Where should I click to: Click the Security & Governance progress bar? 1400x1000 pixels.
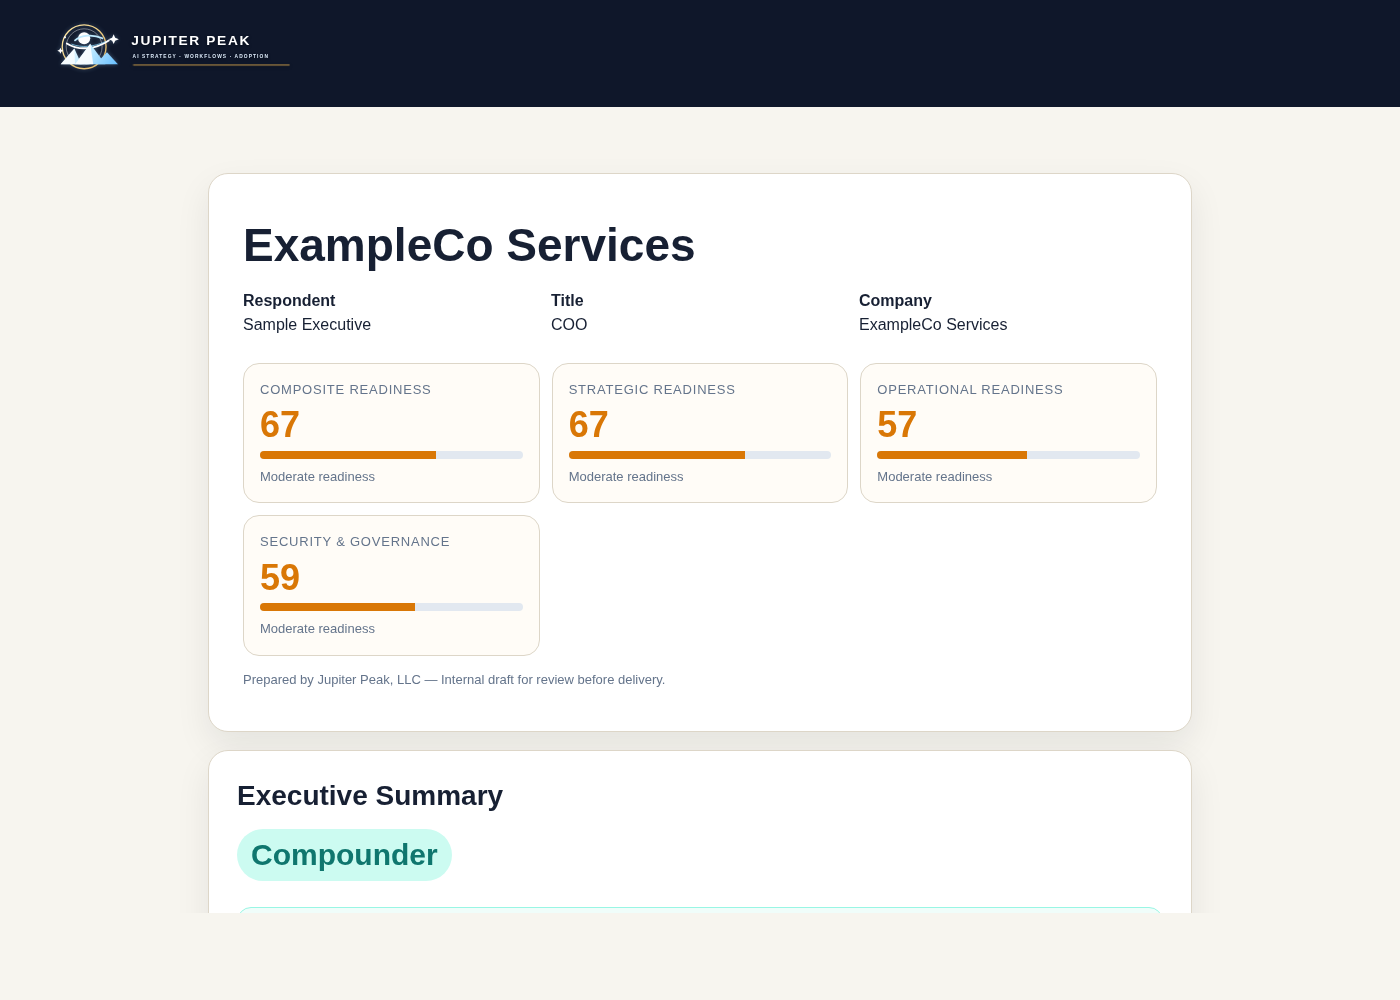(391, 607)
